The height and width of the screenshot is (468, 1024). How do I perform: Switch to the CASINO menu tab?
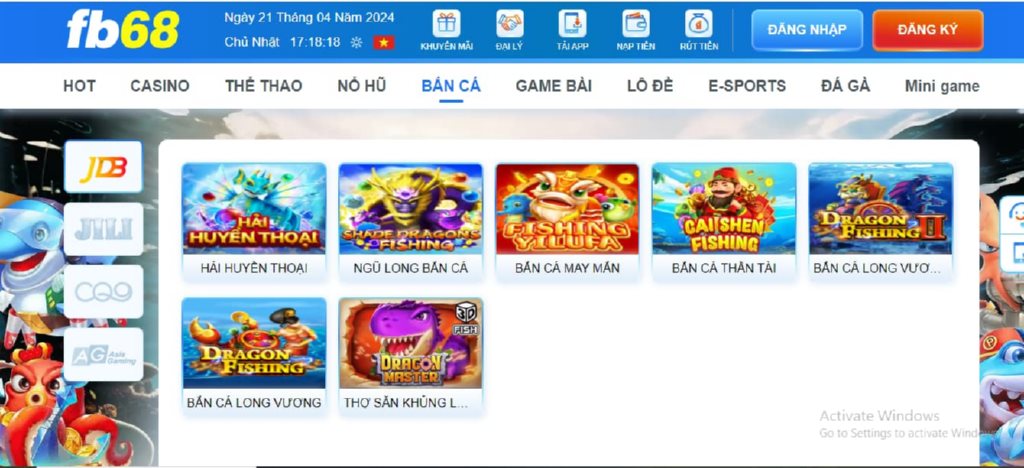tap(159, 86)
